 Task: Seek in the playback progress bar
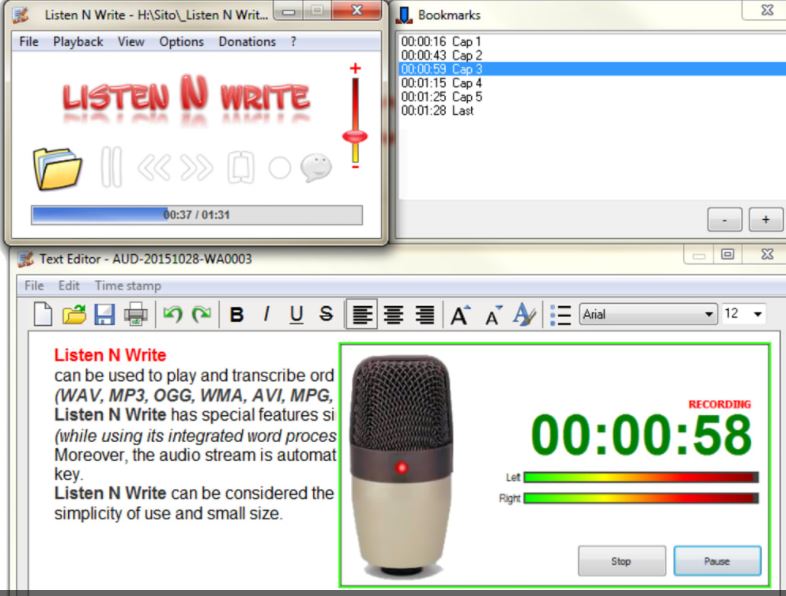pyautogui.click(x=196, y=215)
